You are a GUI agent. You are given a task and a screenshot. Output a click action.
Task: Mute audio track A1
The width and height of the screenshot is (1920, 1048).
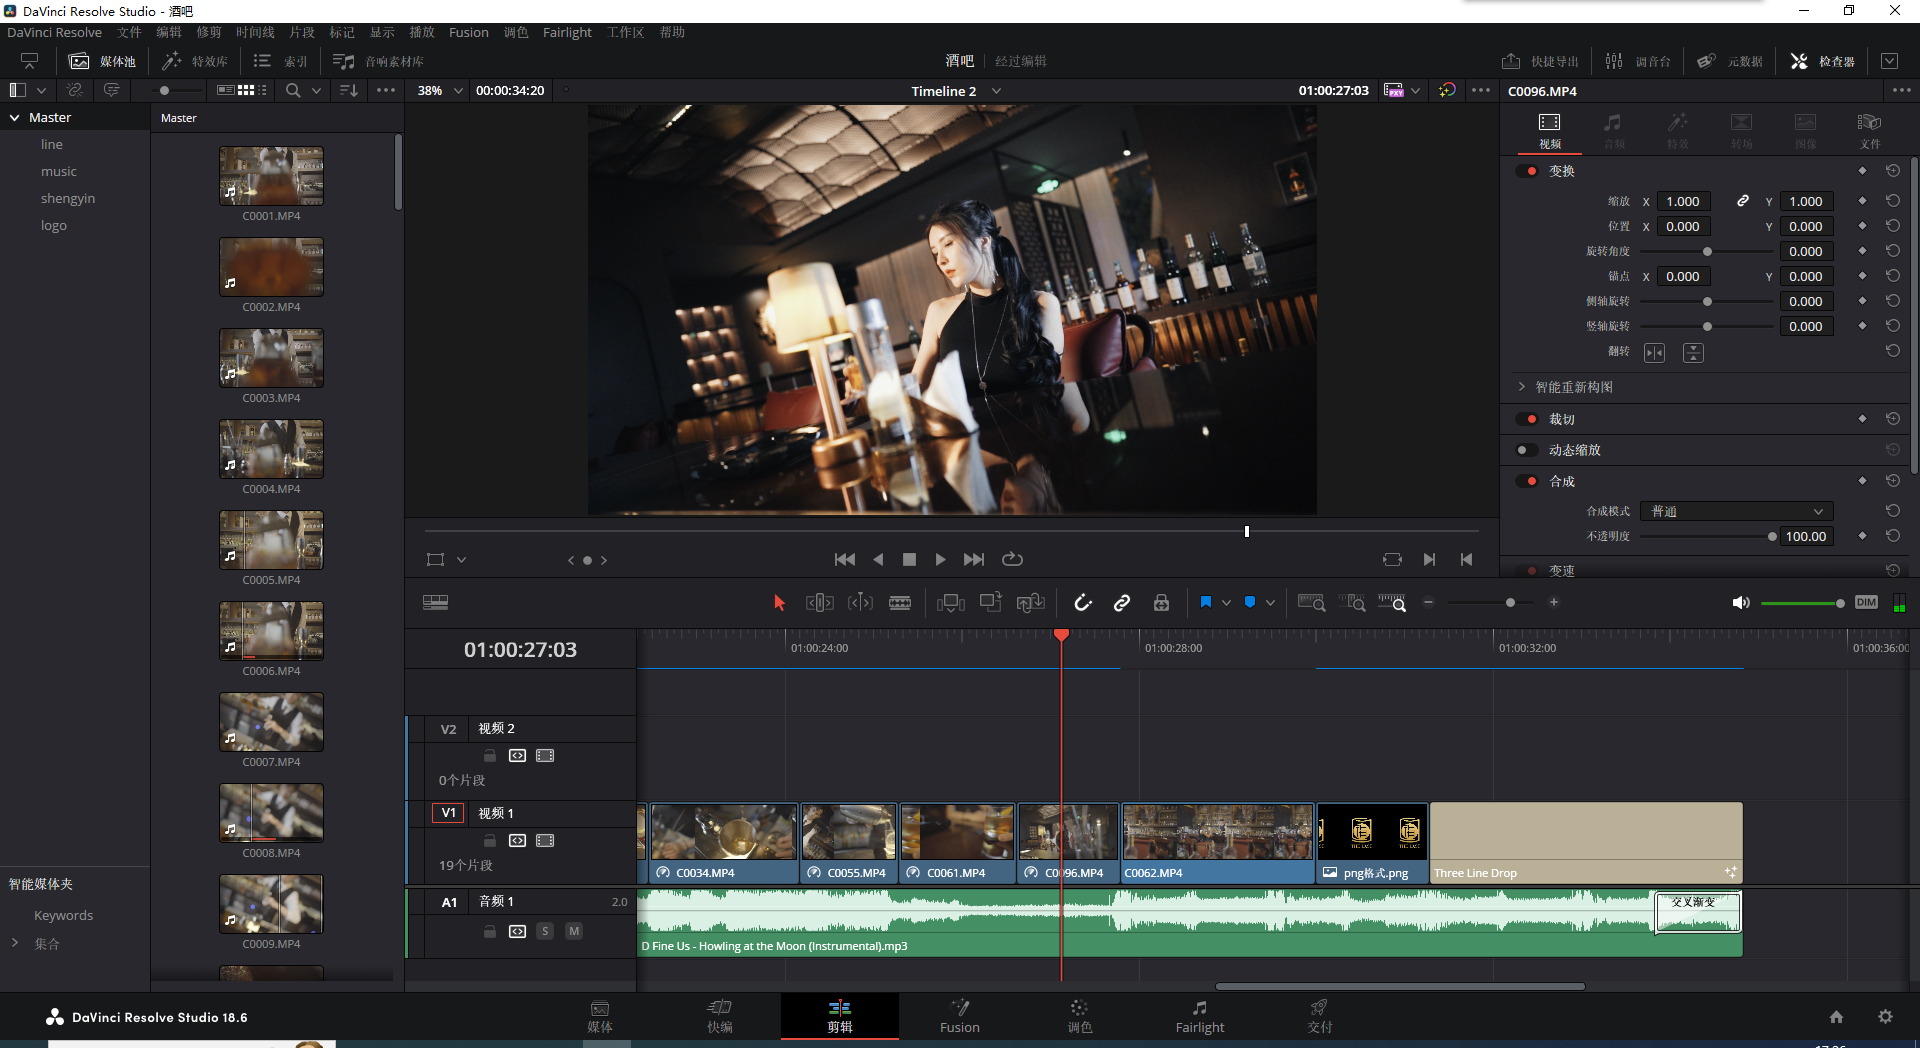574,931
